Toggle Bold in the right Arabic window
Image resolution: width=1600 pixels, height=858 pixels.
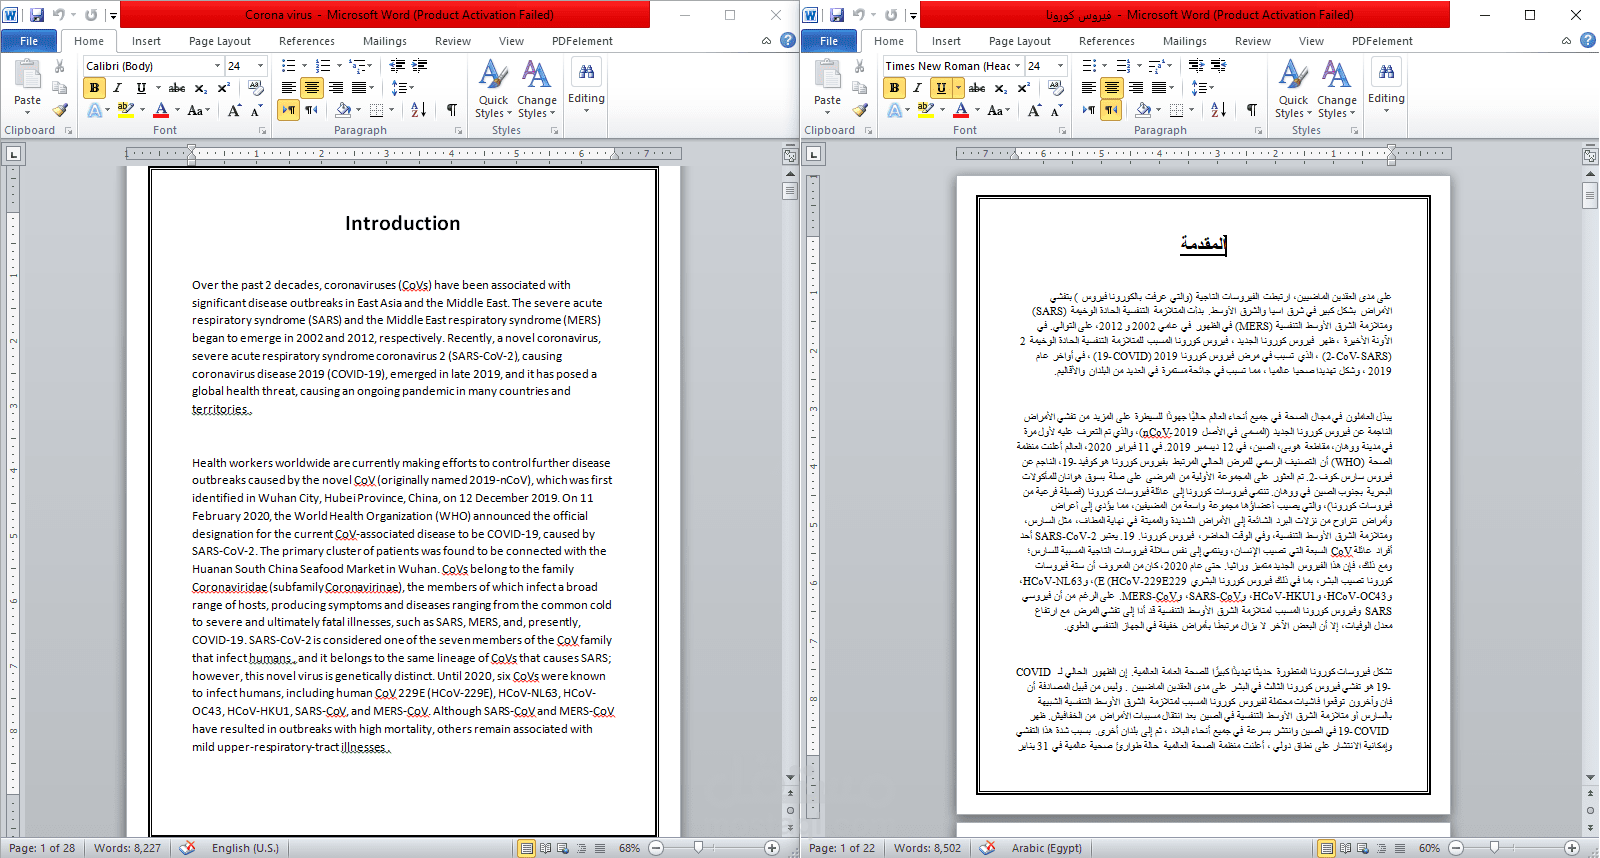coord(895,88)
